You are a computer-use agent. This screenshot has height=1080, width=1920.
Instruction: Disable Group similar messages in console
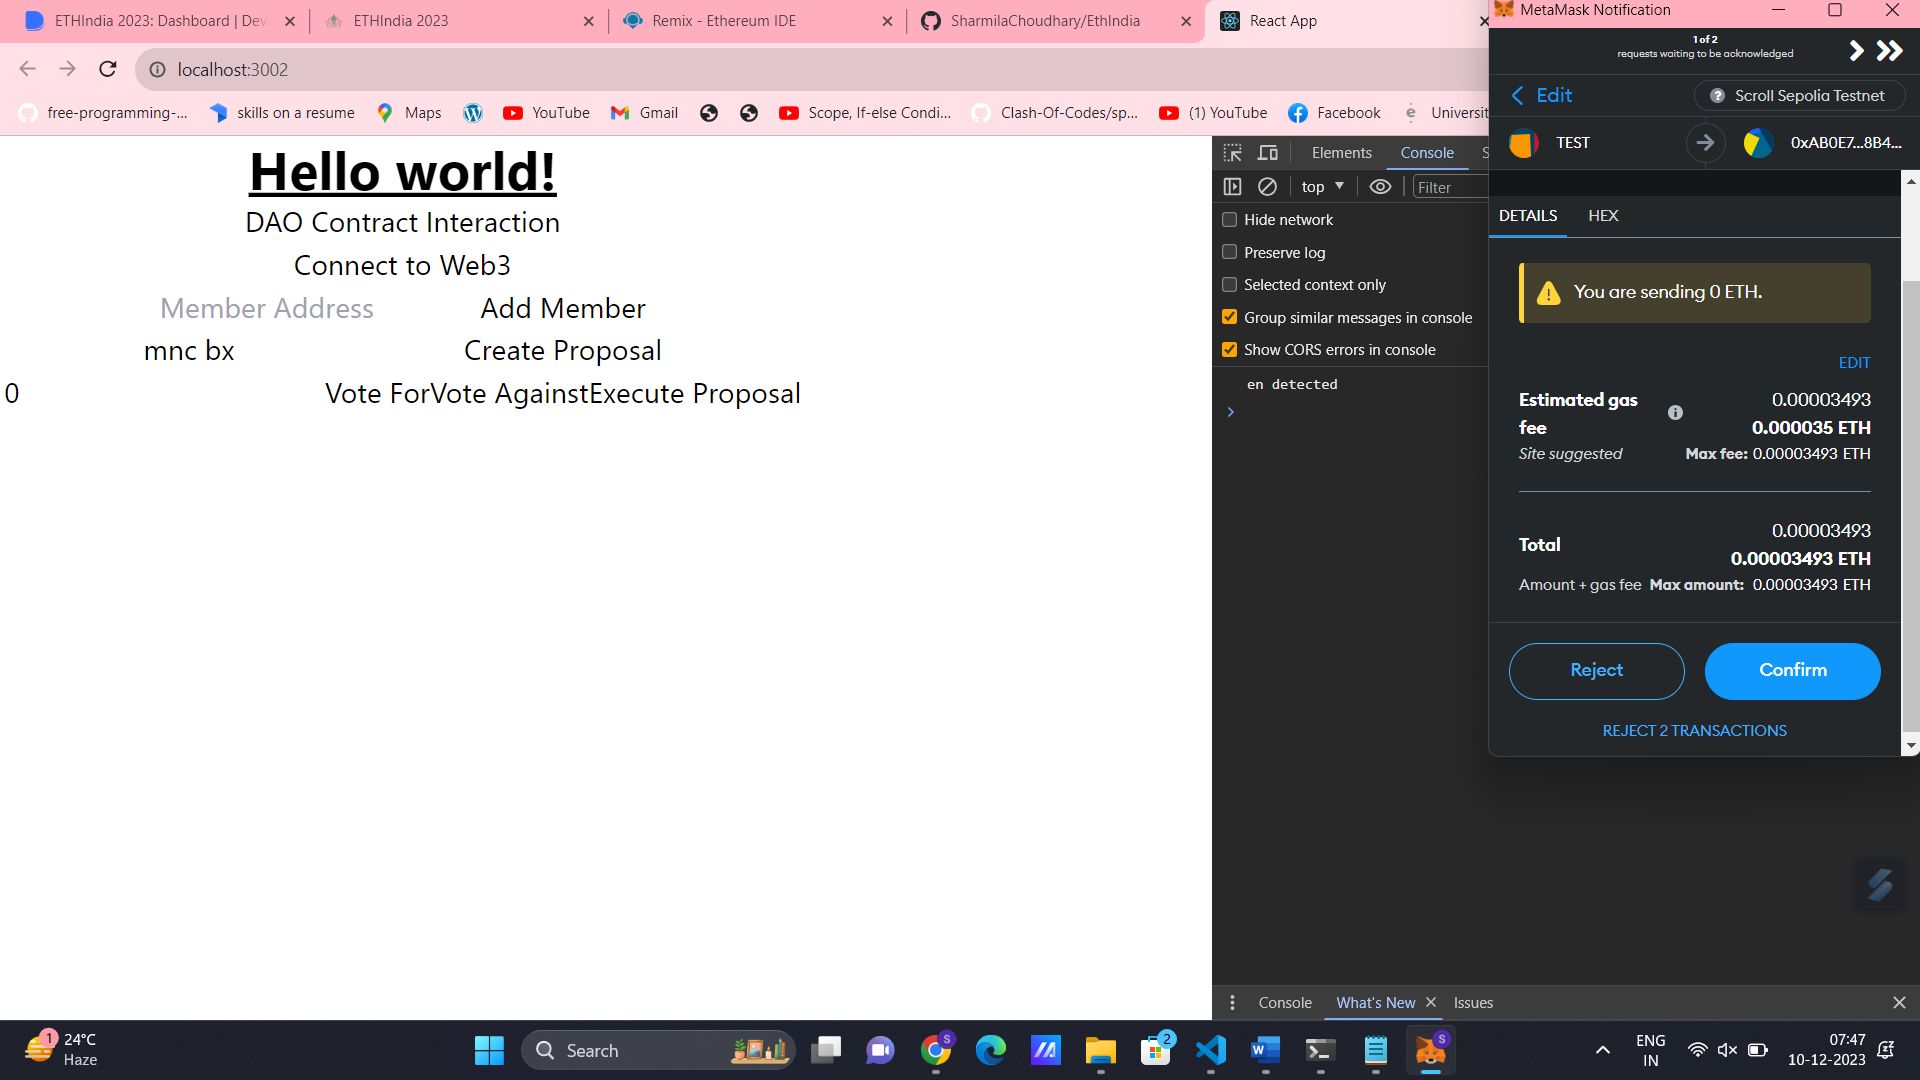pyautogui.click(x=1230, y=317)
